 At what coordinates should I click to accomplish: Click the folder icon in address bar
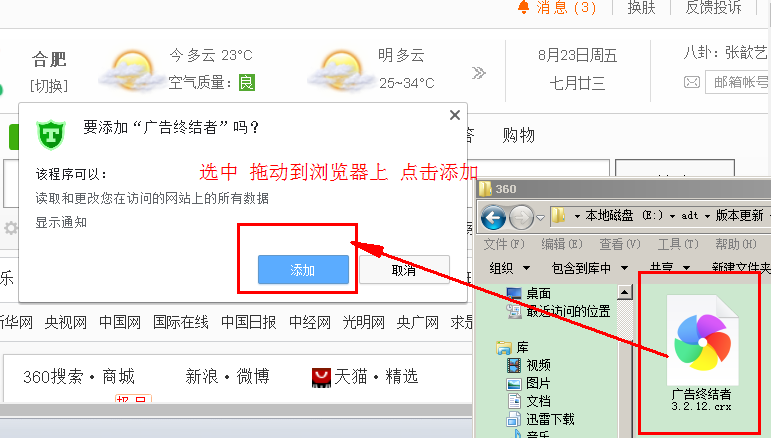[558, 215]
